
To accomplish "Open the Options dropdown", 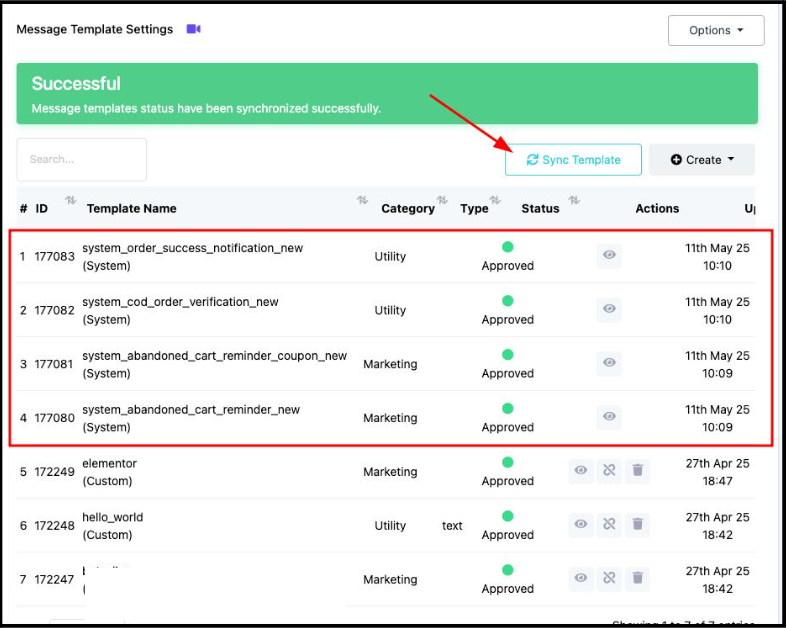I will point(716,30).
